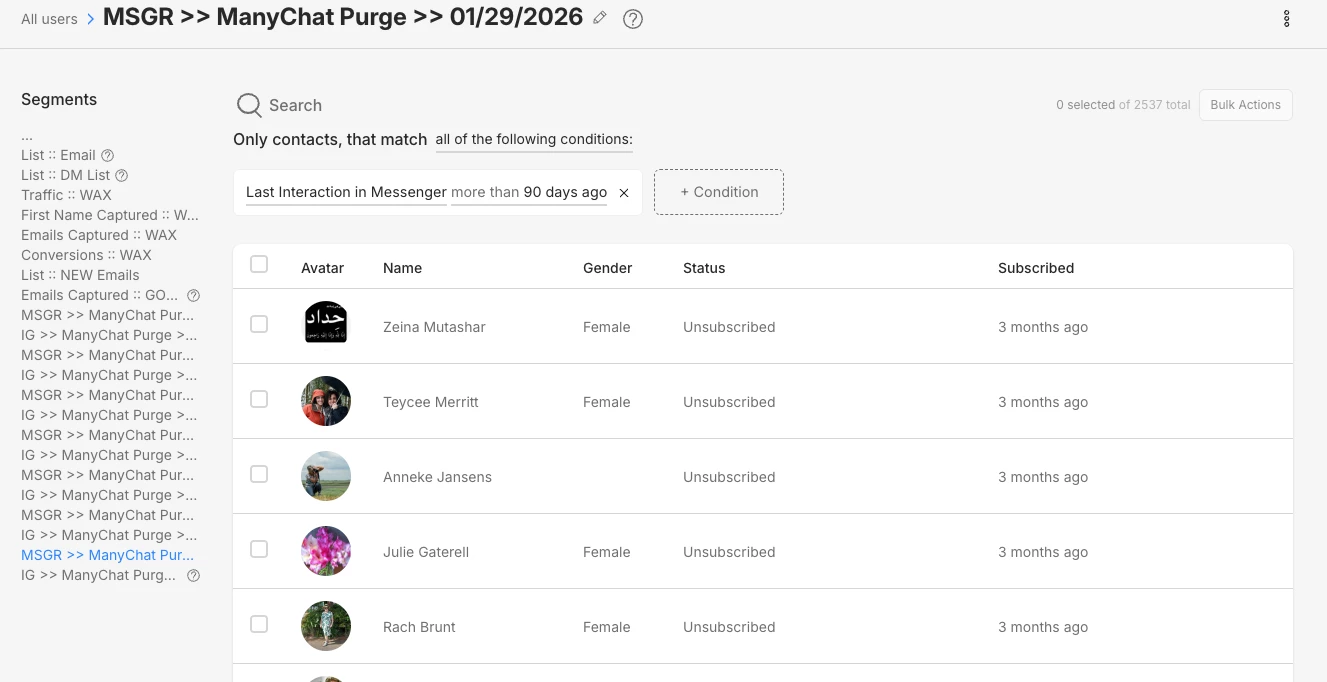Click help icon beside Emails Captured :: GO segment

pos(194,295)
